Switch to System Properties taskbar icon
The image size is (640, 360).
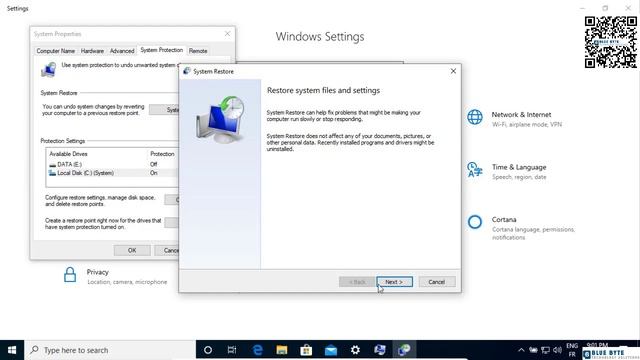click(380, 350)
